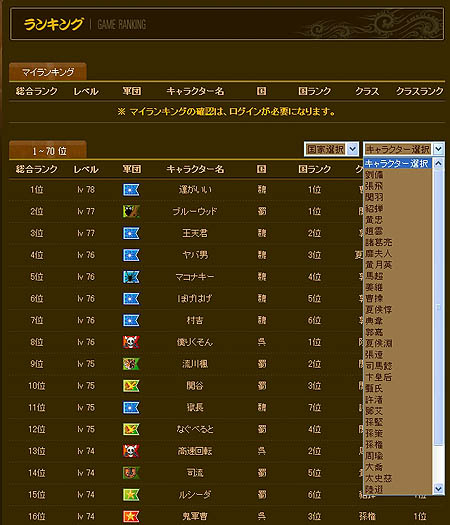Image resolution: width=450 pixels, height=525 pixels.
Task: Click skull legion emblem in 高速回転's row
Action: (x=131, y=451)
